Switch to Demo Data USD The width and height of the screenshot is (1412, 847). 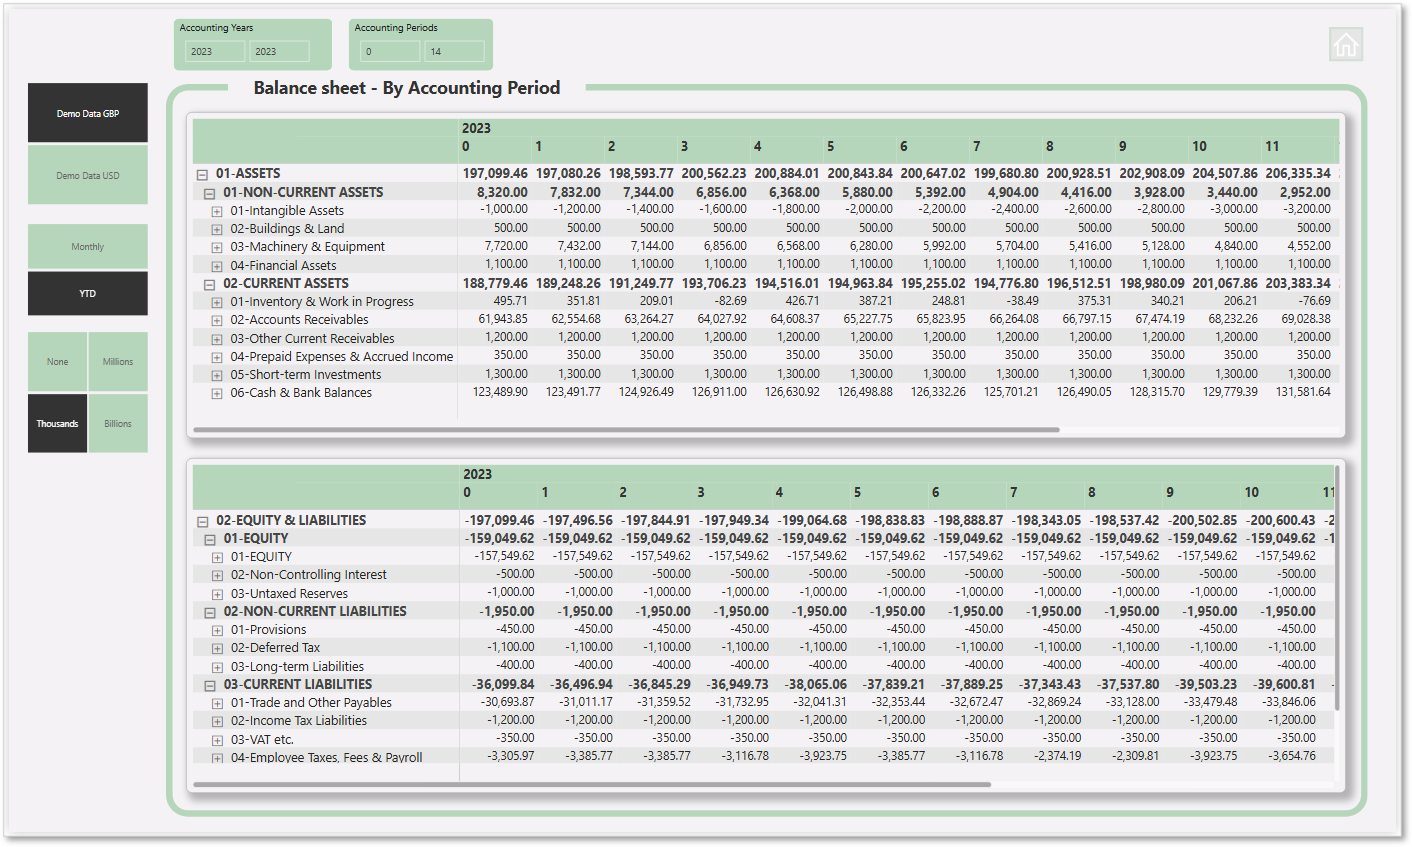(x=88, y=175)
